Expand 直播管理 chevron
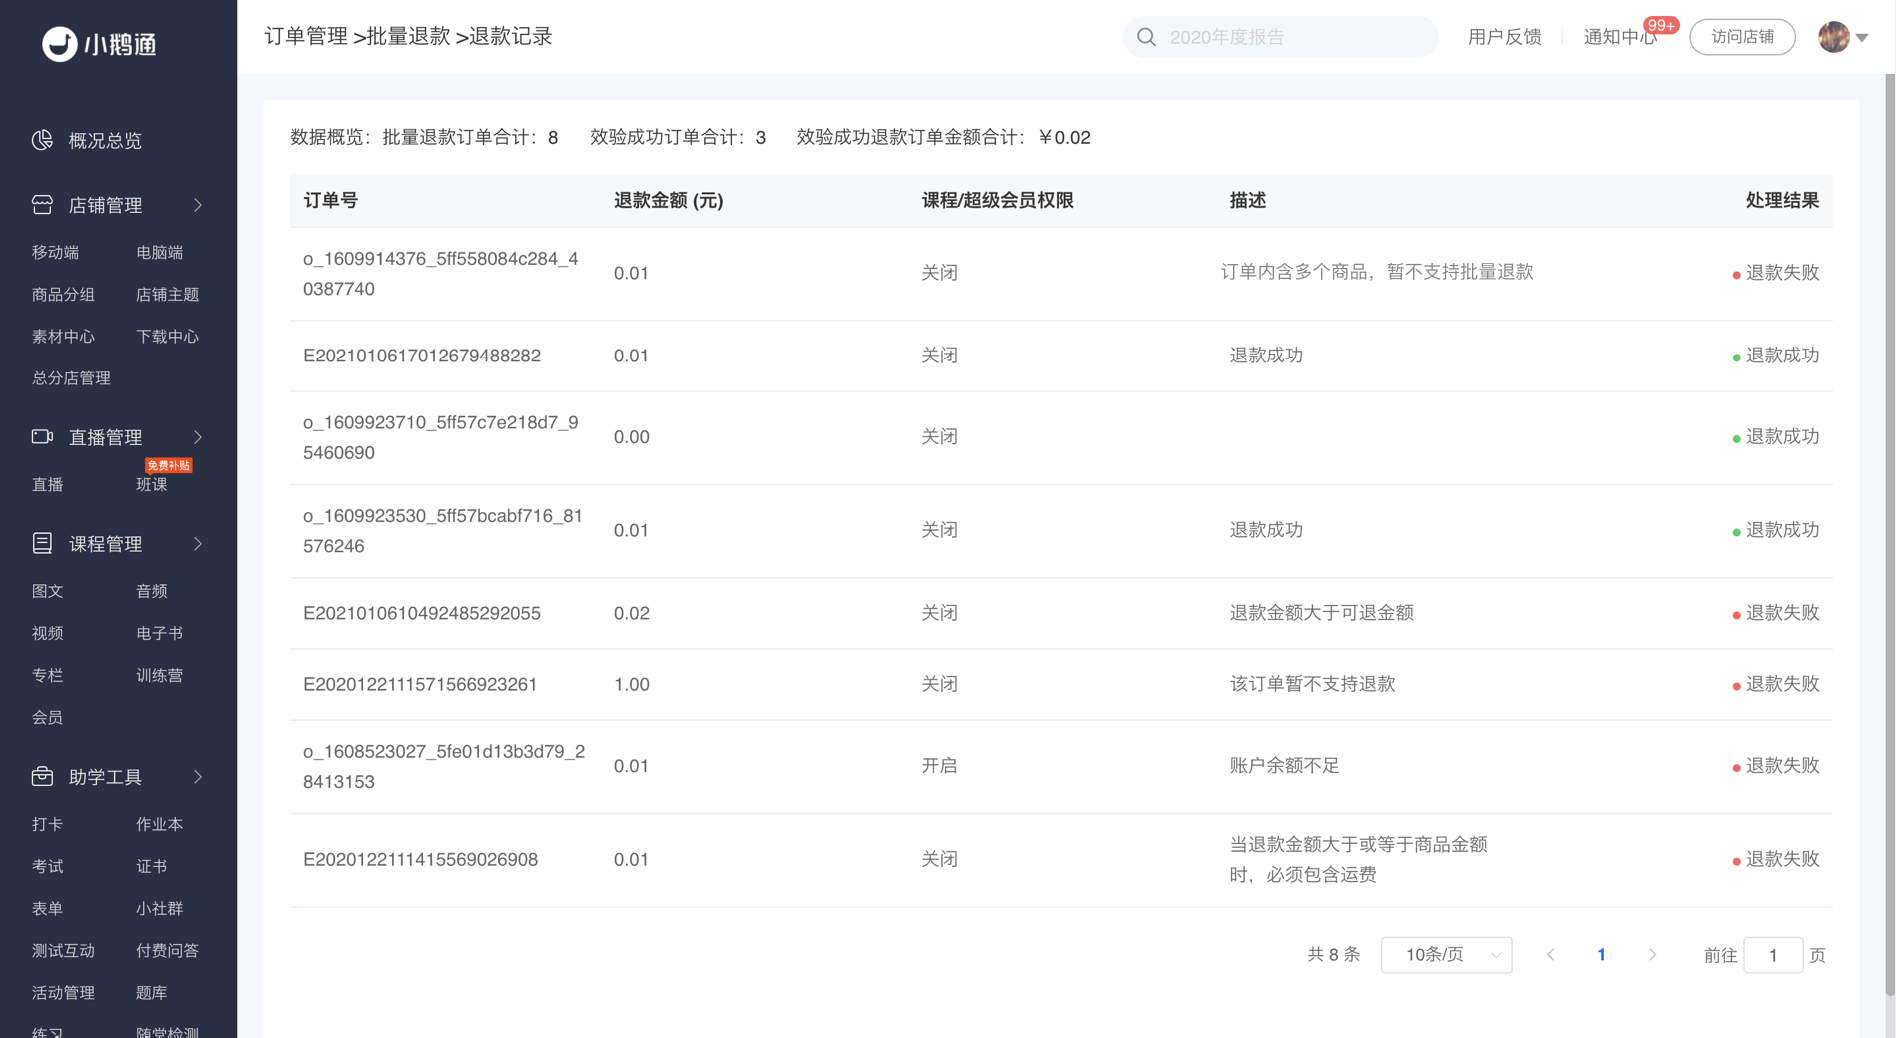Image resolution: width=1896 pixels, height=1038 pixels. (198, 437)
